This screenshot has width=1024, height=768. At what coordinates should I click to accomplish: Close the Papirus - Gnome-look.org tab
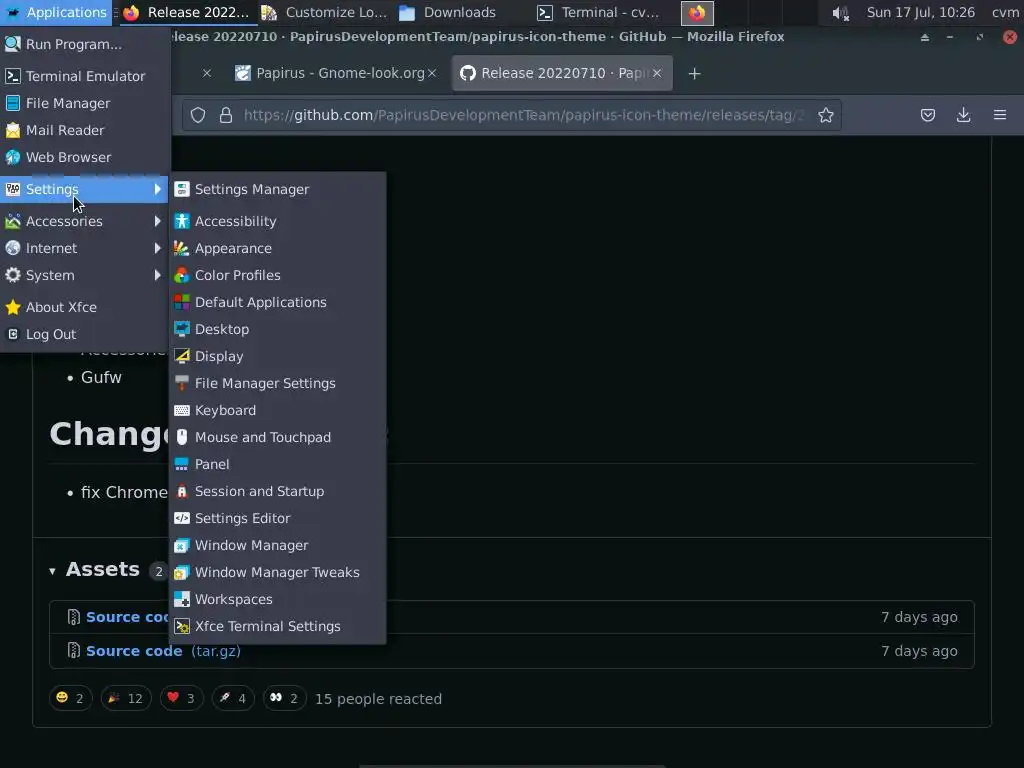432,73
